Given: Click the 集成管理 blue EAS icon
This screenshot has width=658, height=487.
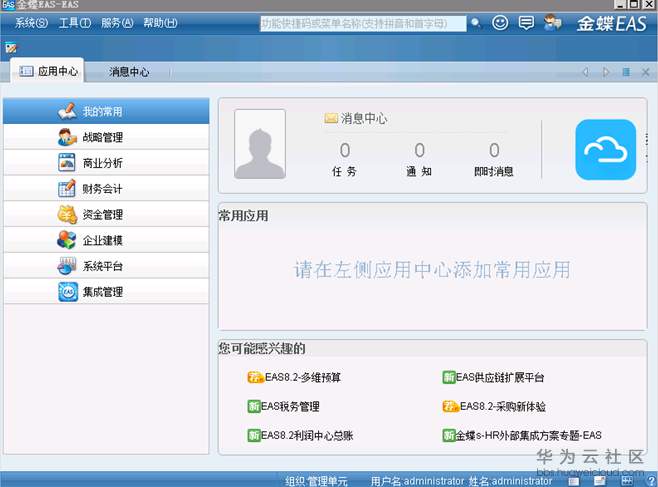Looking at the screenshot, I should (x=68, y=292).
